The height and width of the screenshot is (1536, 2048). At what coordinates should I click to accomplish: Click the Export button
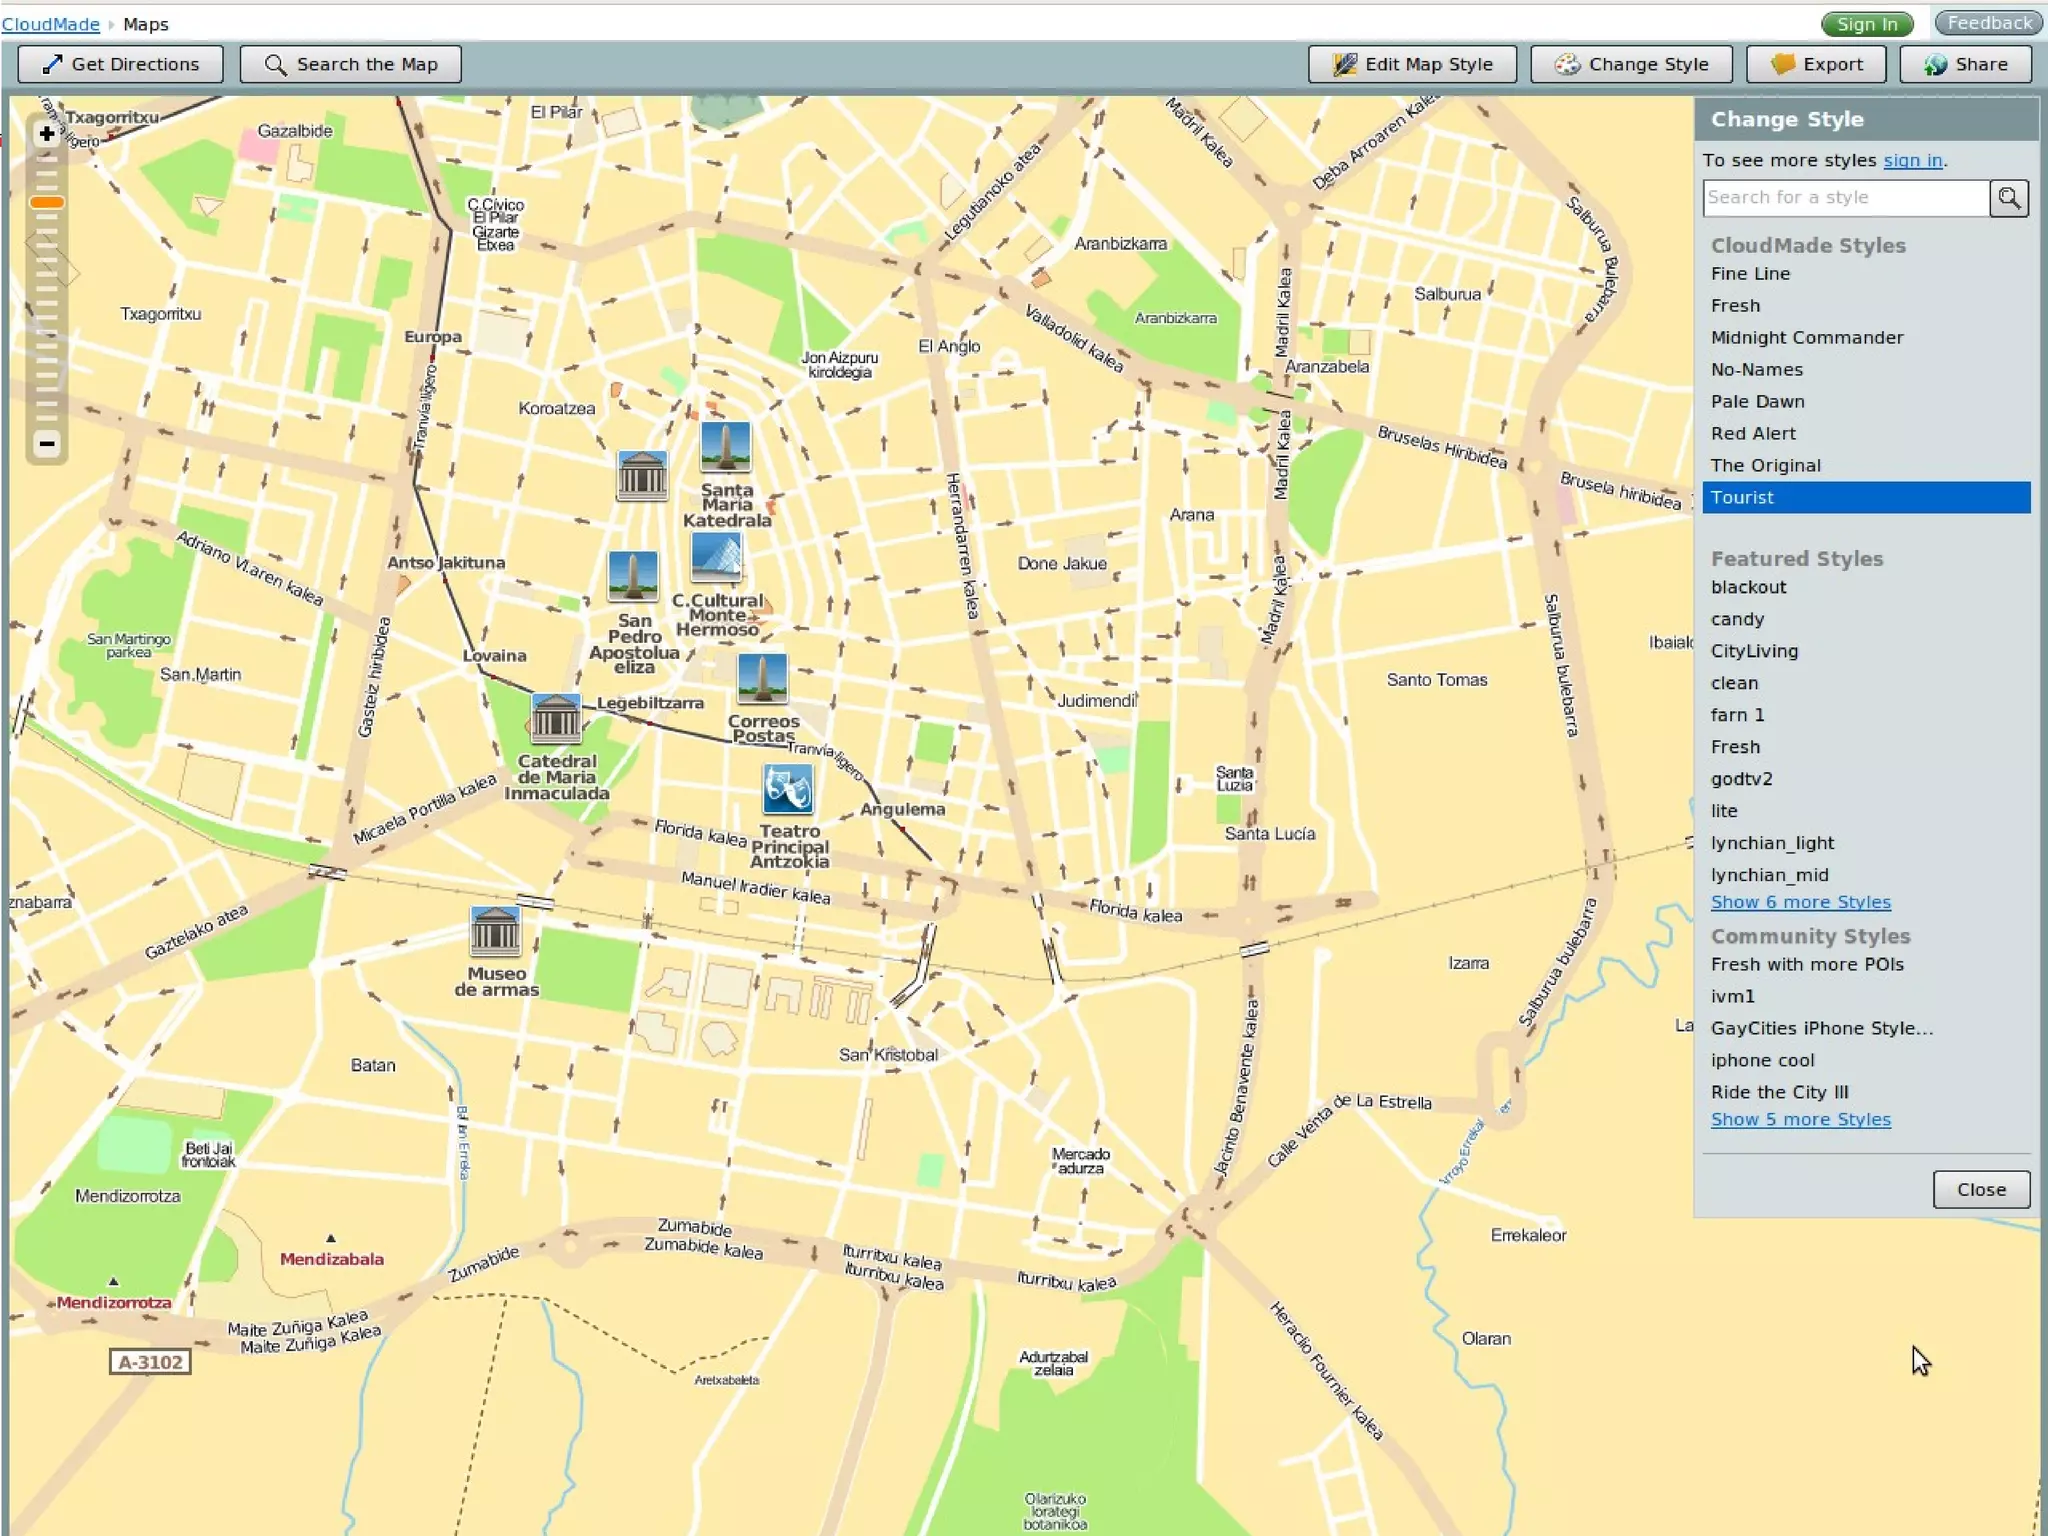[1816, 64]
